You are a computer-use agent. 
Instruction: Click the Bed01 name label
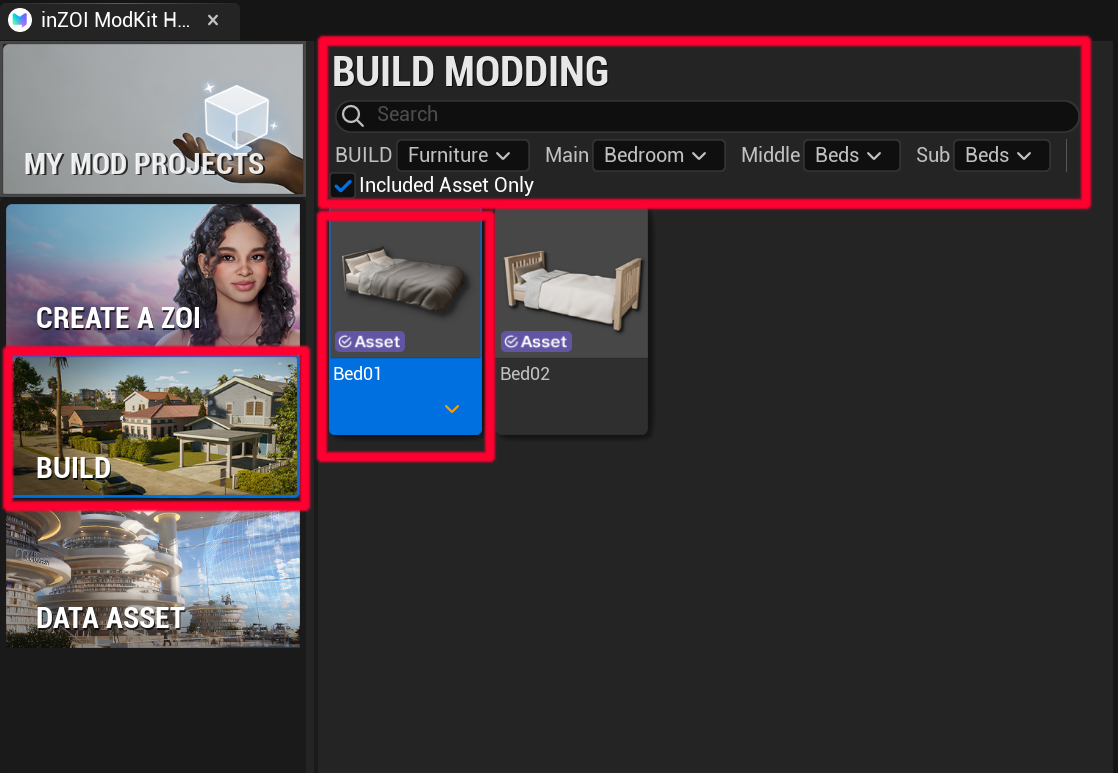[357, 374]
